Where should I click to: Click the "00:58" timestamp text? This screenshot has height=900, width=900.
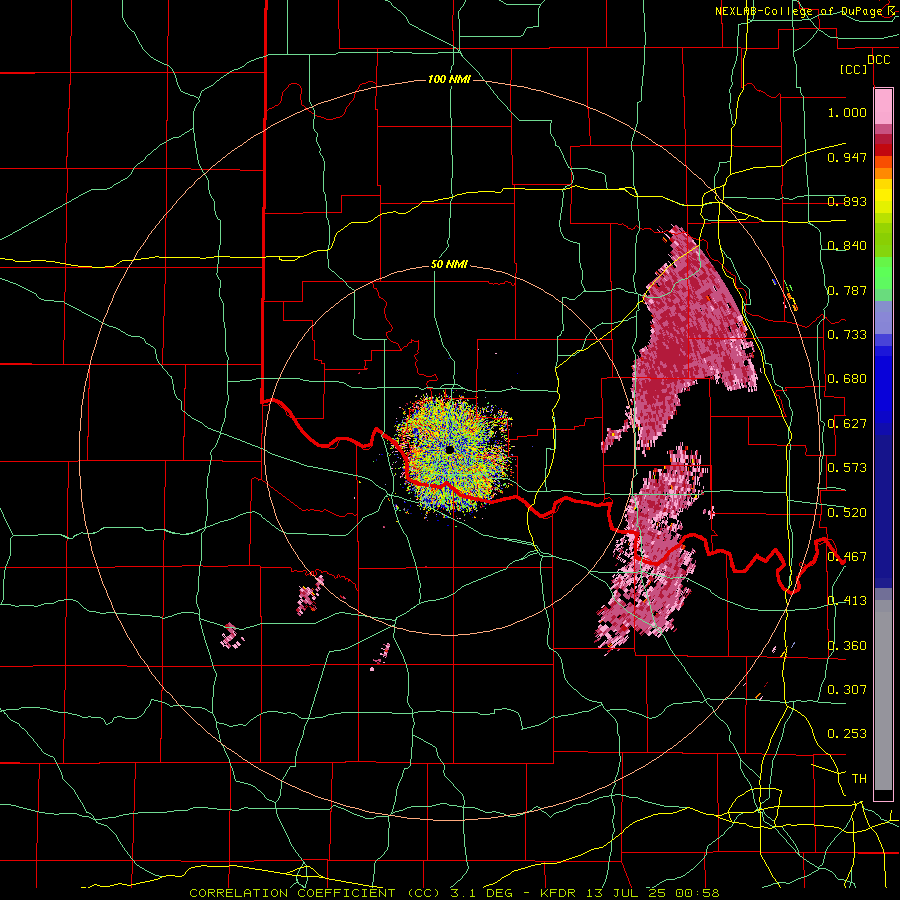698,893
